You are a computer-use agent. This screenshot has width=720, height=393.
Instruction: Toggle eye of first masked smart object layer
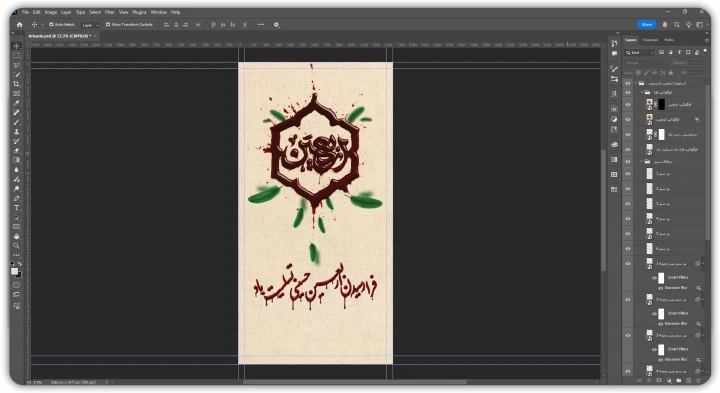coord(628,105)
